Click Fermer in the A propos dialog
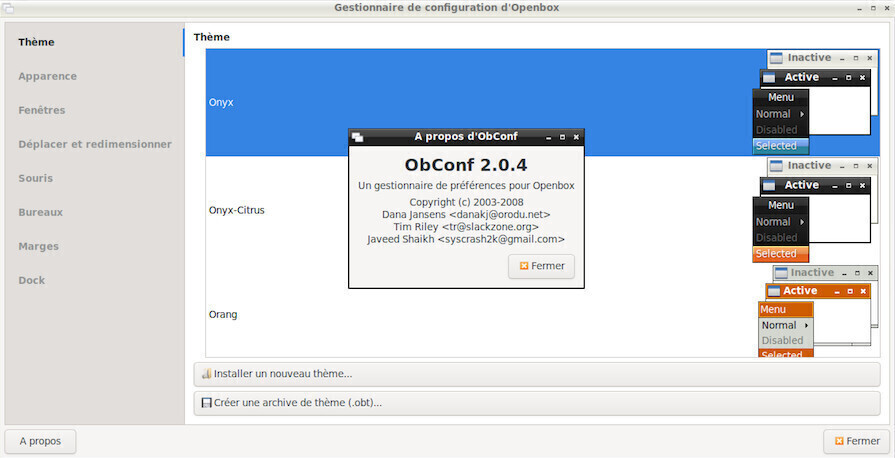Image resolution: width=895 pixels, height=458 pixels. 541,266
